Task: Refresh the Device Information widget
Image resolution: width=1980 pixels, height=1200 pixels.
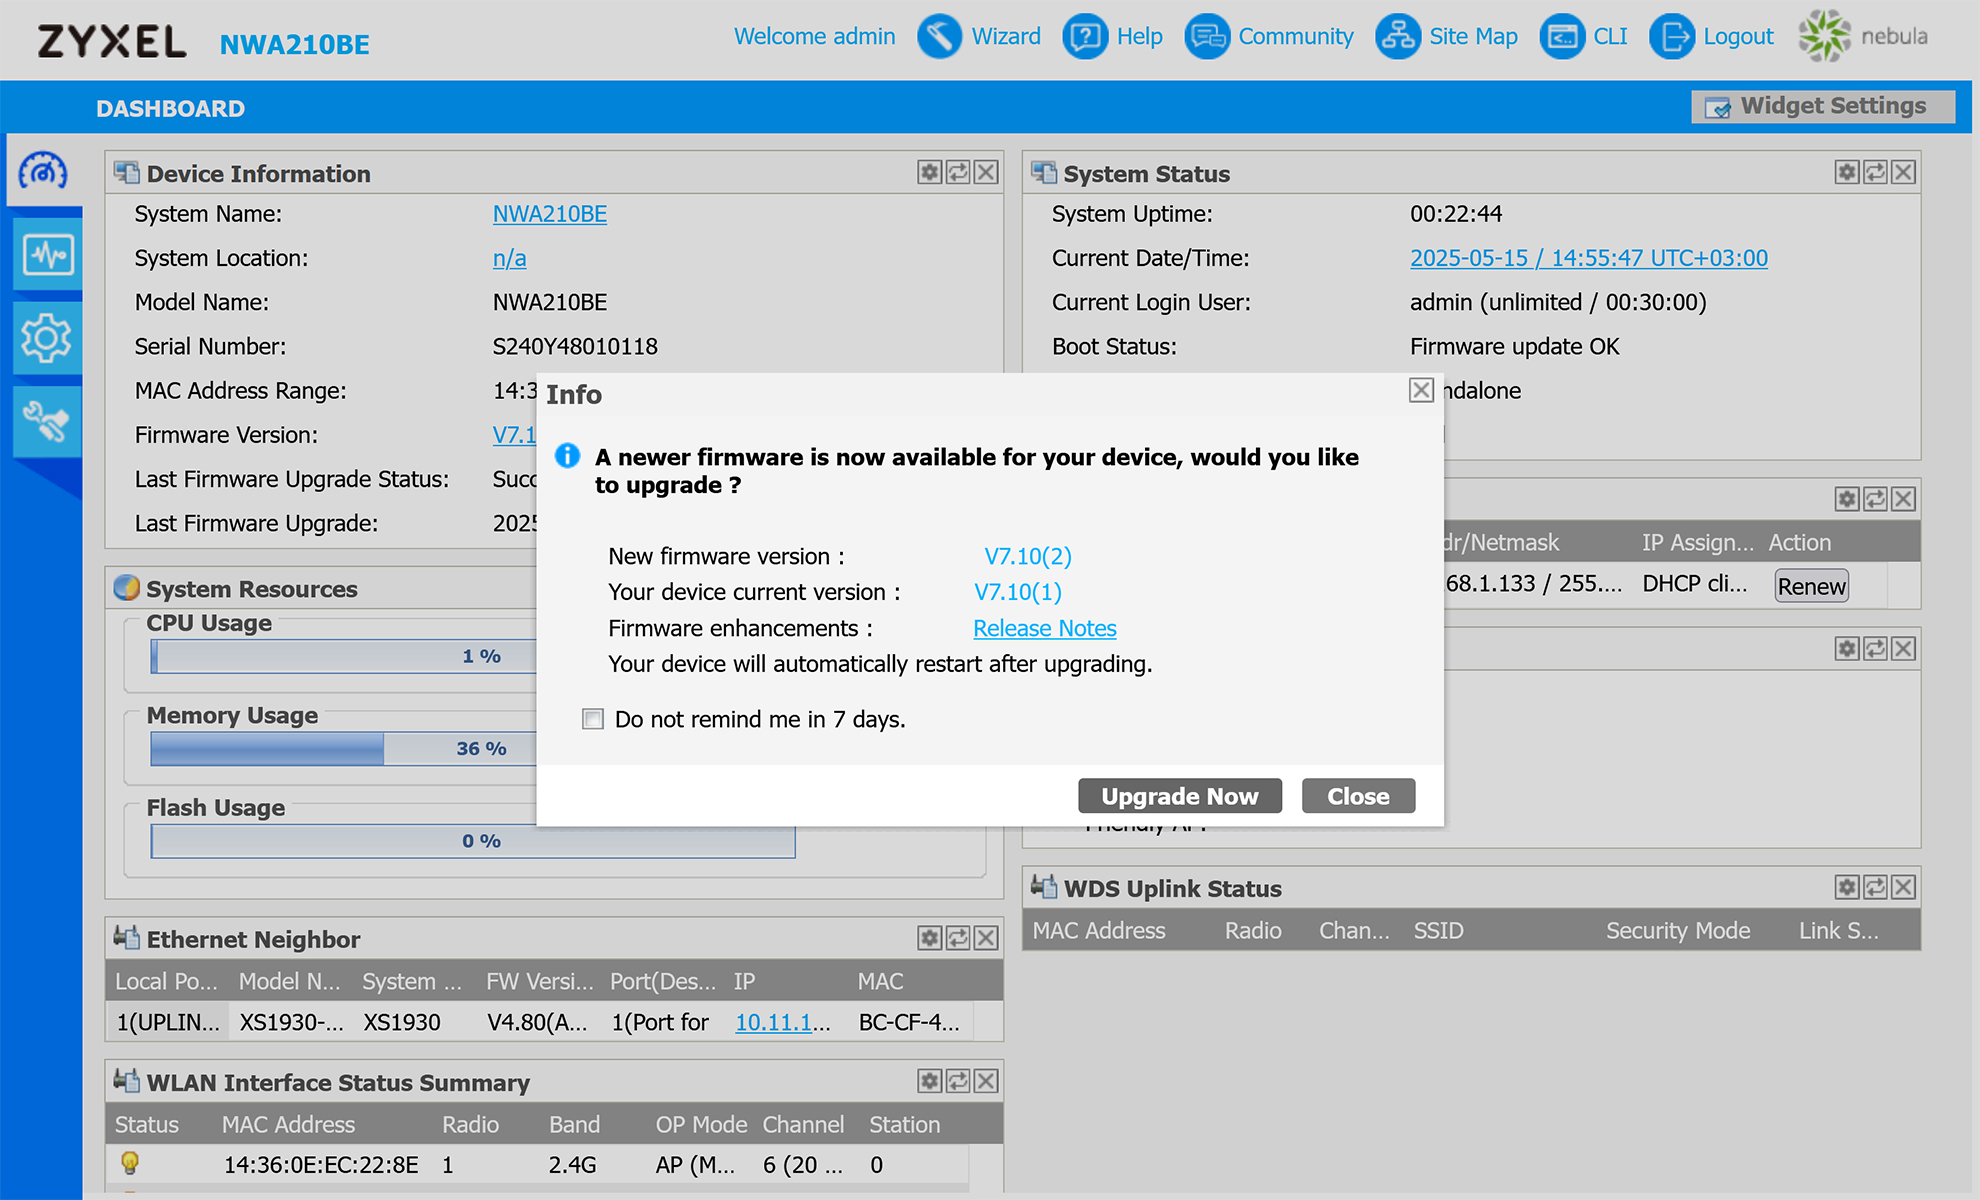Action: tap(958, 172)
